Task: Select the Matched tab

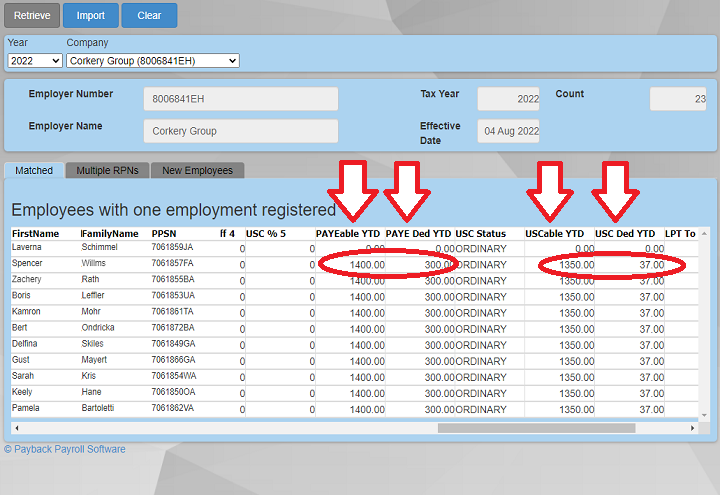Action: [34, 171]
